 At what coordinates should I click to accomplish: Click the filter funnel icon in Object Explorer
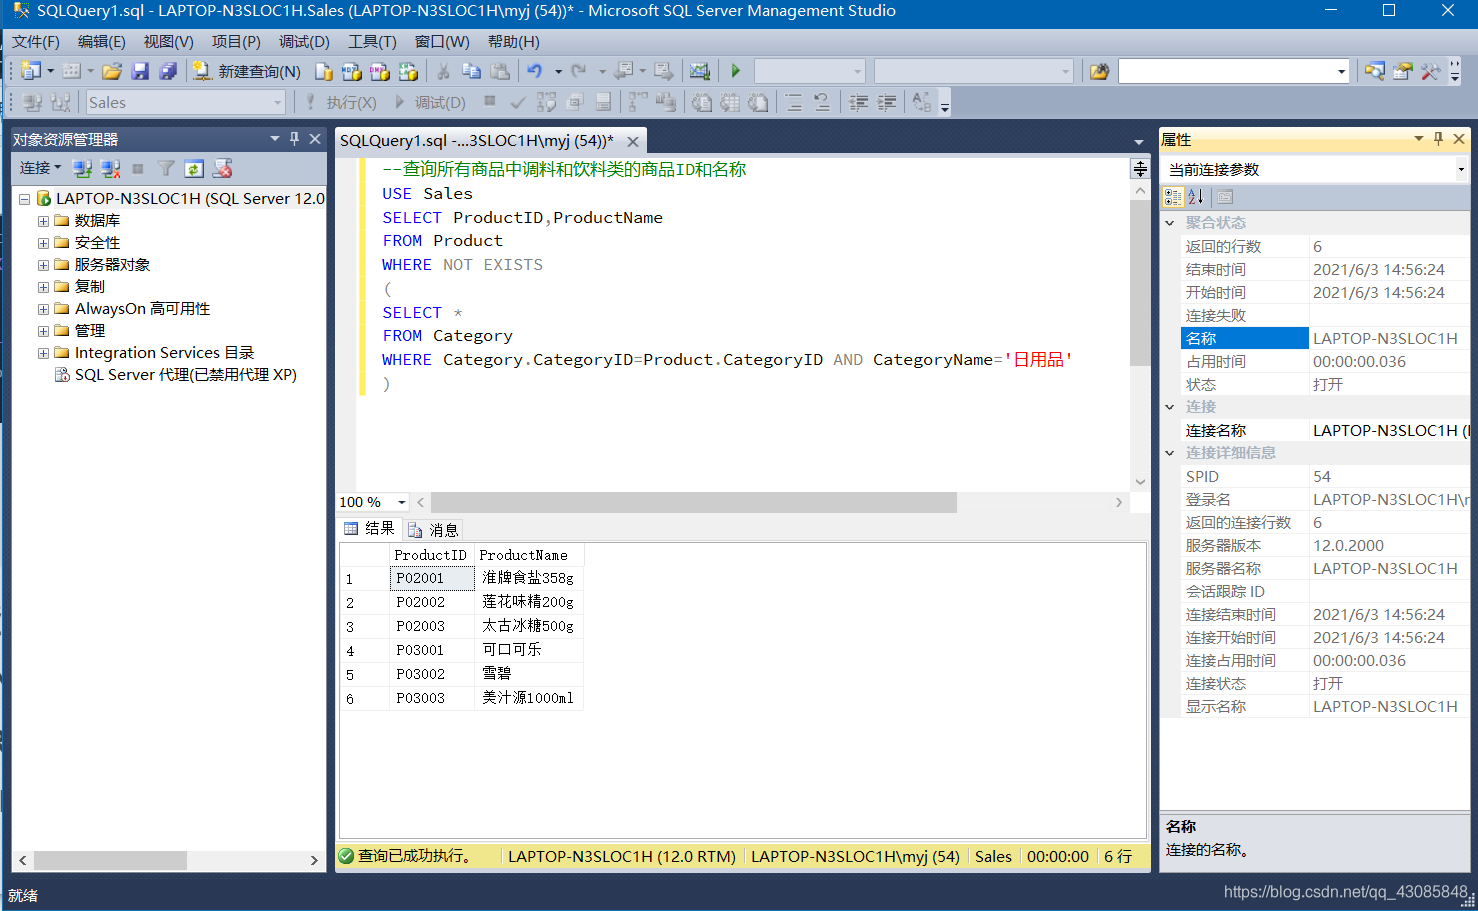(166, 168)
